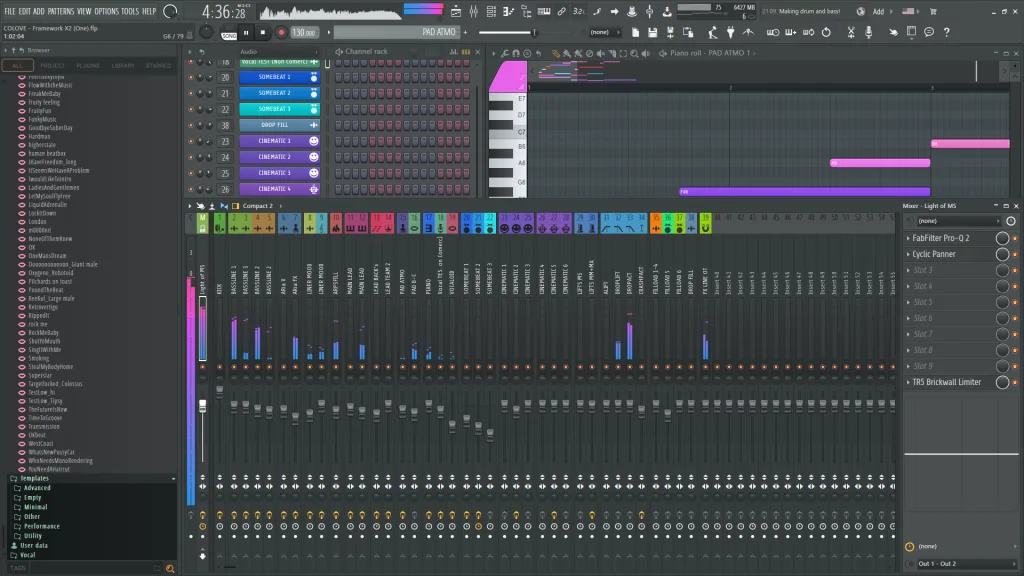This screenshot has height=576, width=1024.
Task: Click the Pause playback button
Action: (x=246, y=32)
